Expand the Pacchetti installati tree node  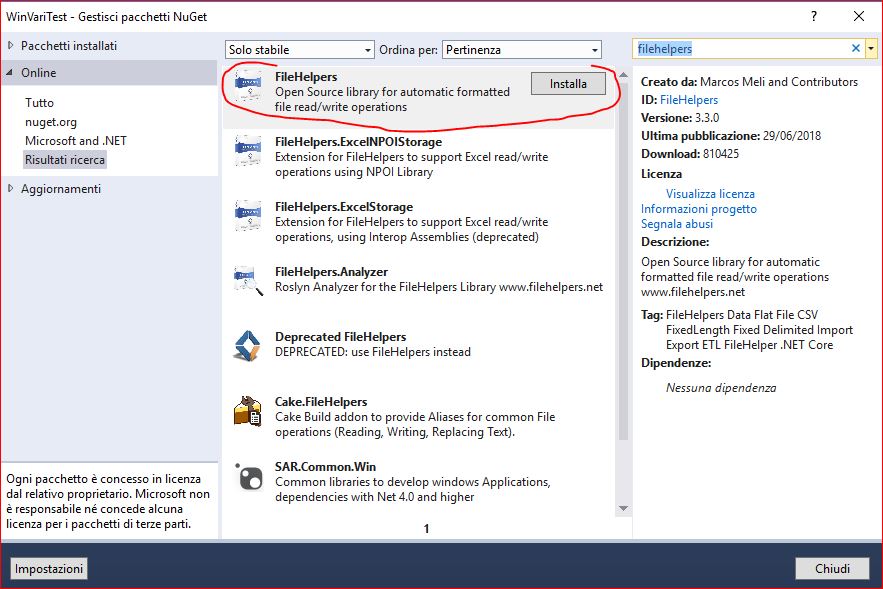[x=10, y=45]
